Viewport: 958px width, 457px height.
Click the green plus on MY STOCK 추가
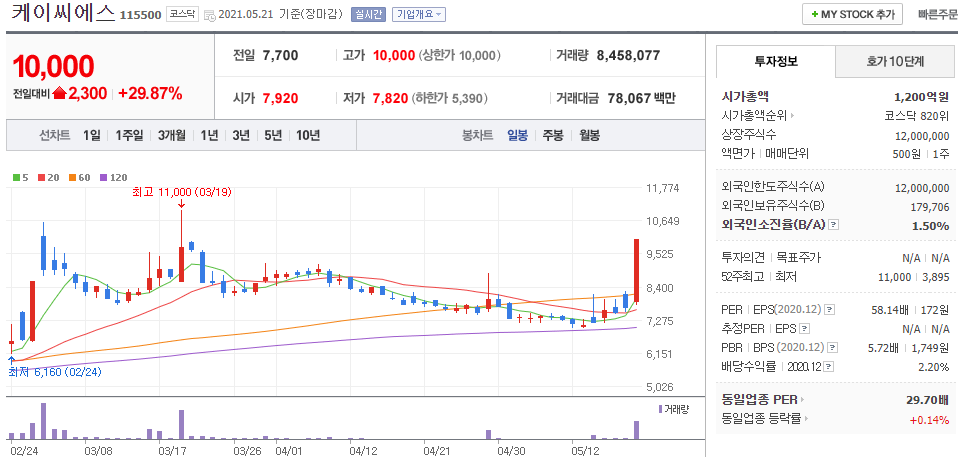point(814,15)
